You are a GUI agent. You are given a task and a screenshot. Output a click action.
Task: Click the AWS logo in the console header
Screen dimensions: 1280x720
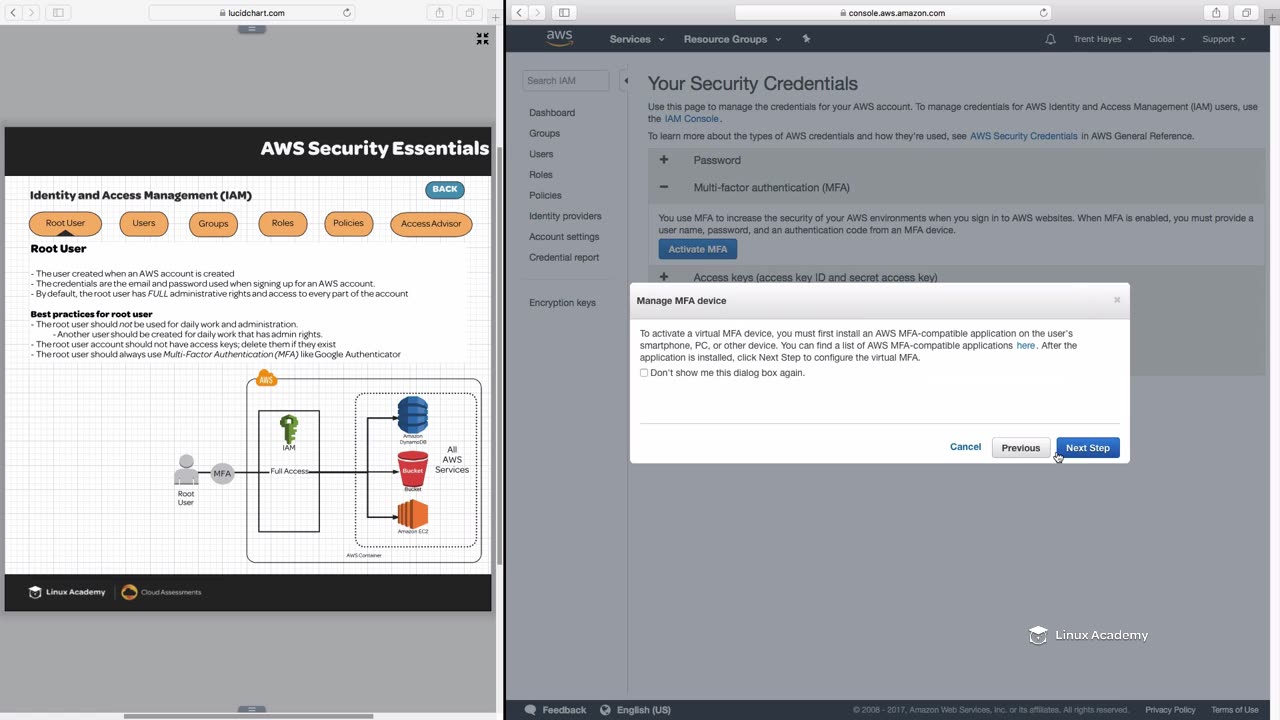(559, 39)
